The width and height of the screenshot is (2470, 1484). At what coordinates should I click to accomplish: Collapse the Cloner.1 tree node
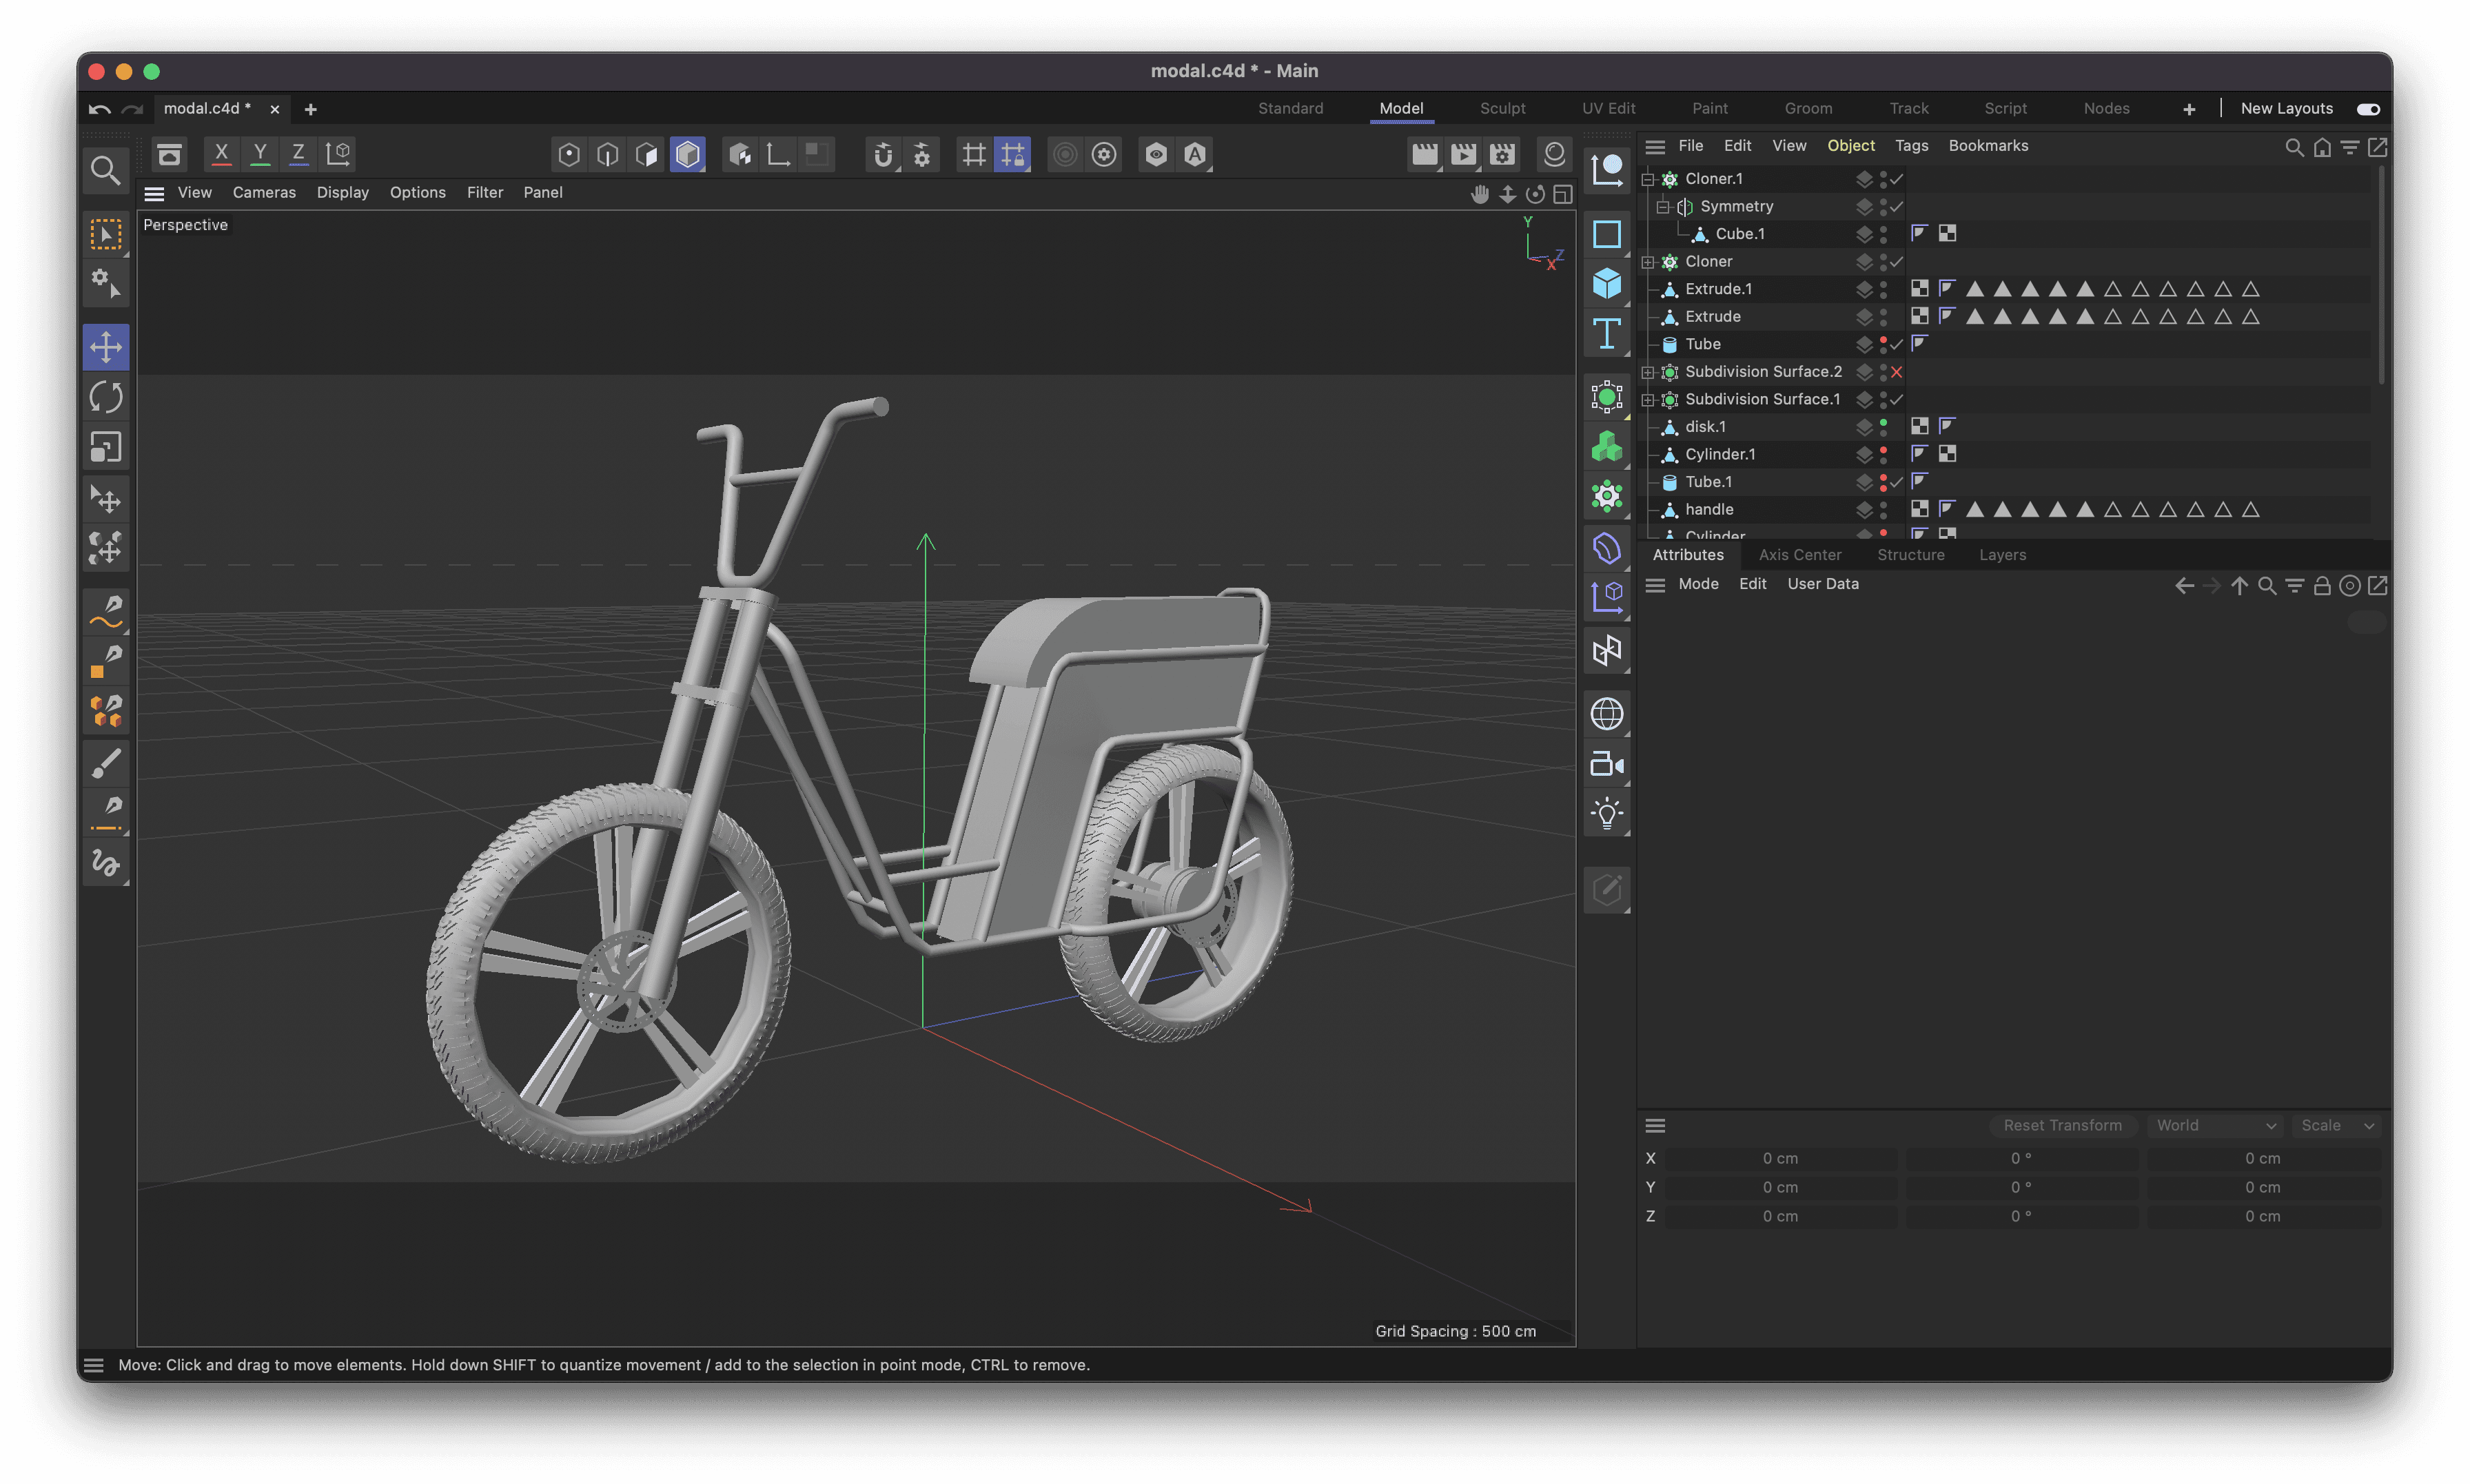(1648, 179)
